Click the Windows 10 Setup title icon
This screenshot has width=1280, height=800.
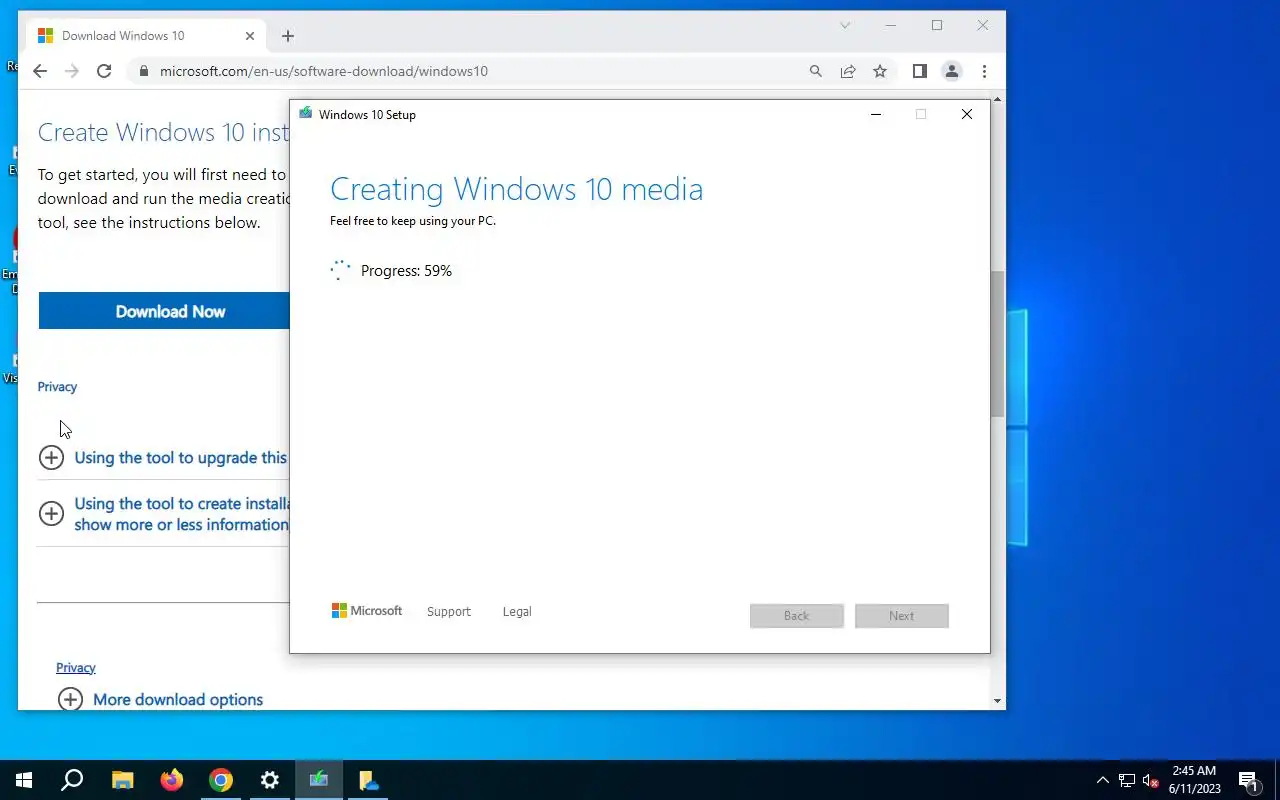click(306, 114)
